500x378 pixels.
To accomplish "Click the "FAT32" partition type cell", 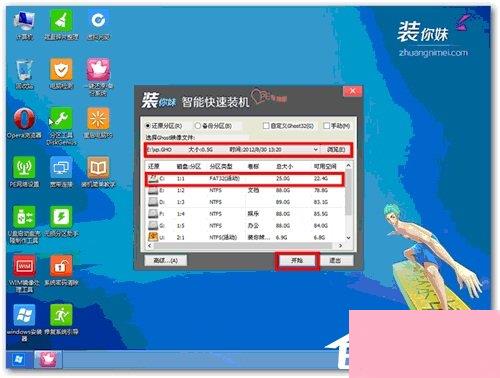I will 224,179.
